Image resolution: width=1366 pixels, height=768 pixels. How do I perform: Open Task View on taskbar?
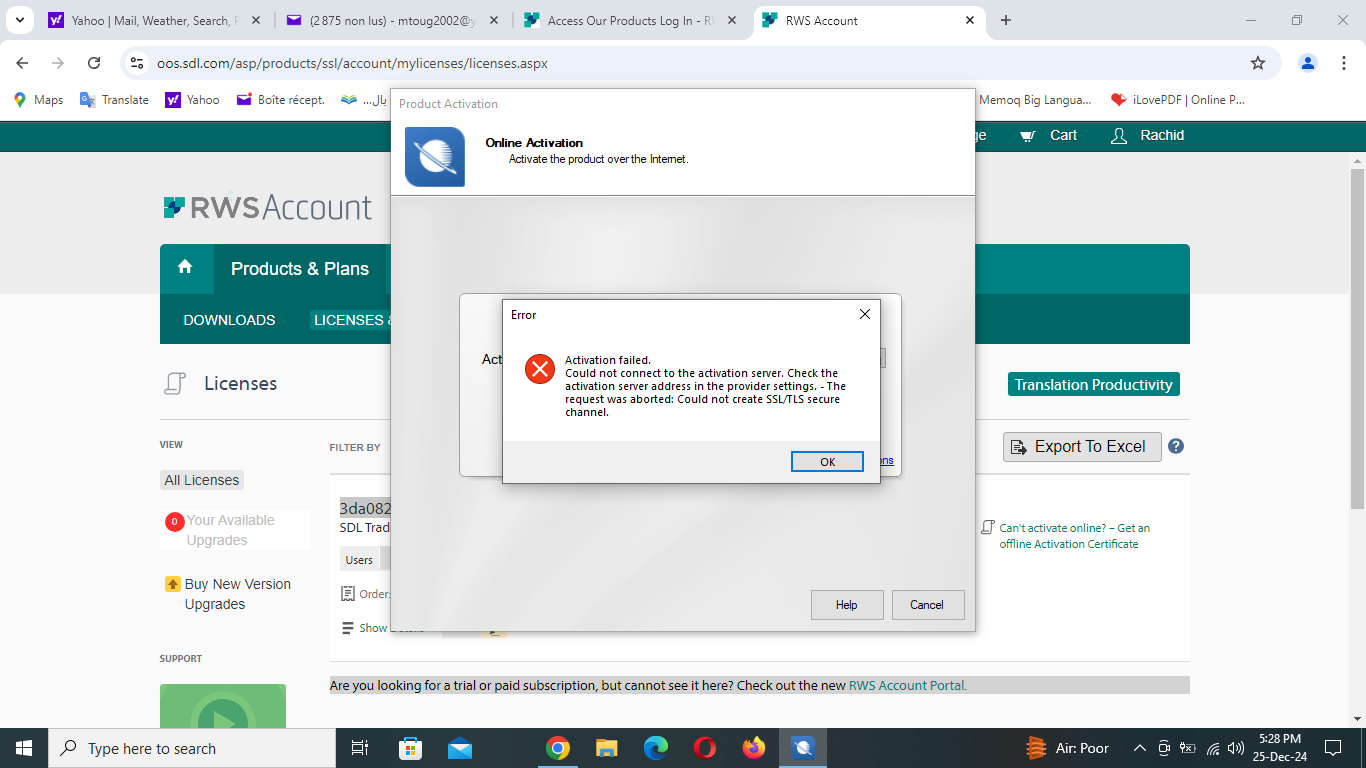pos(360,748)
